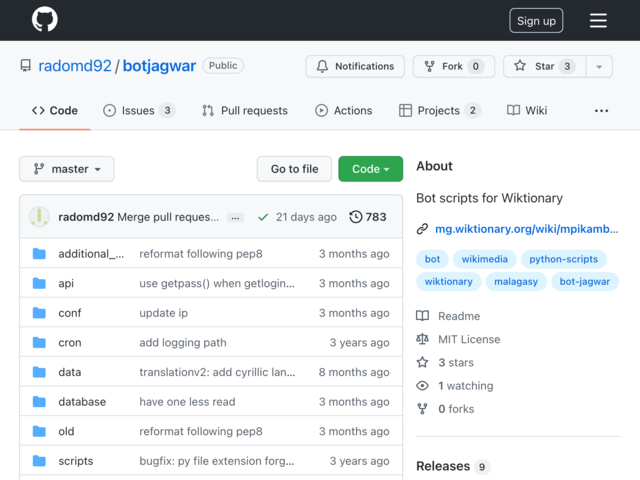Screen dimensions: 640x480
Task: Click the scales icon beside MIT License
Action: pos(422,339)
